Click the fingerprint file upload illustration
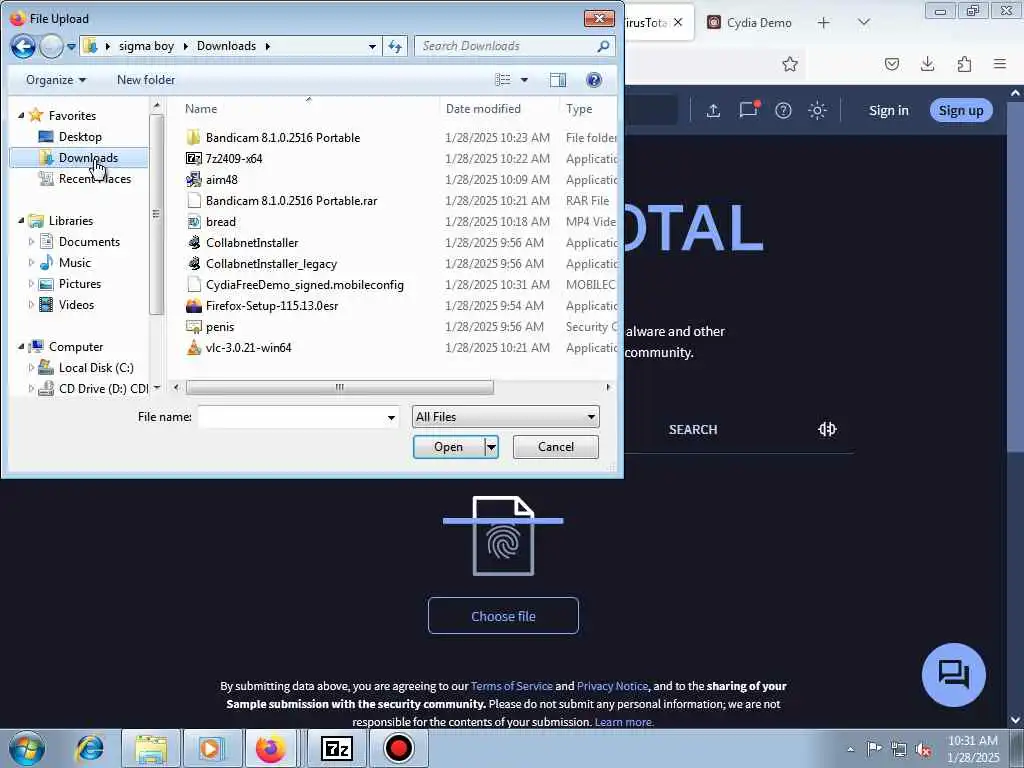1024x768 pixels. coord(503,536)
